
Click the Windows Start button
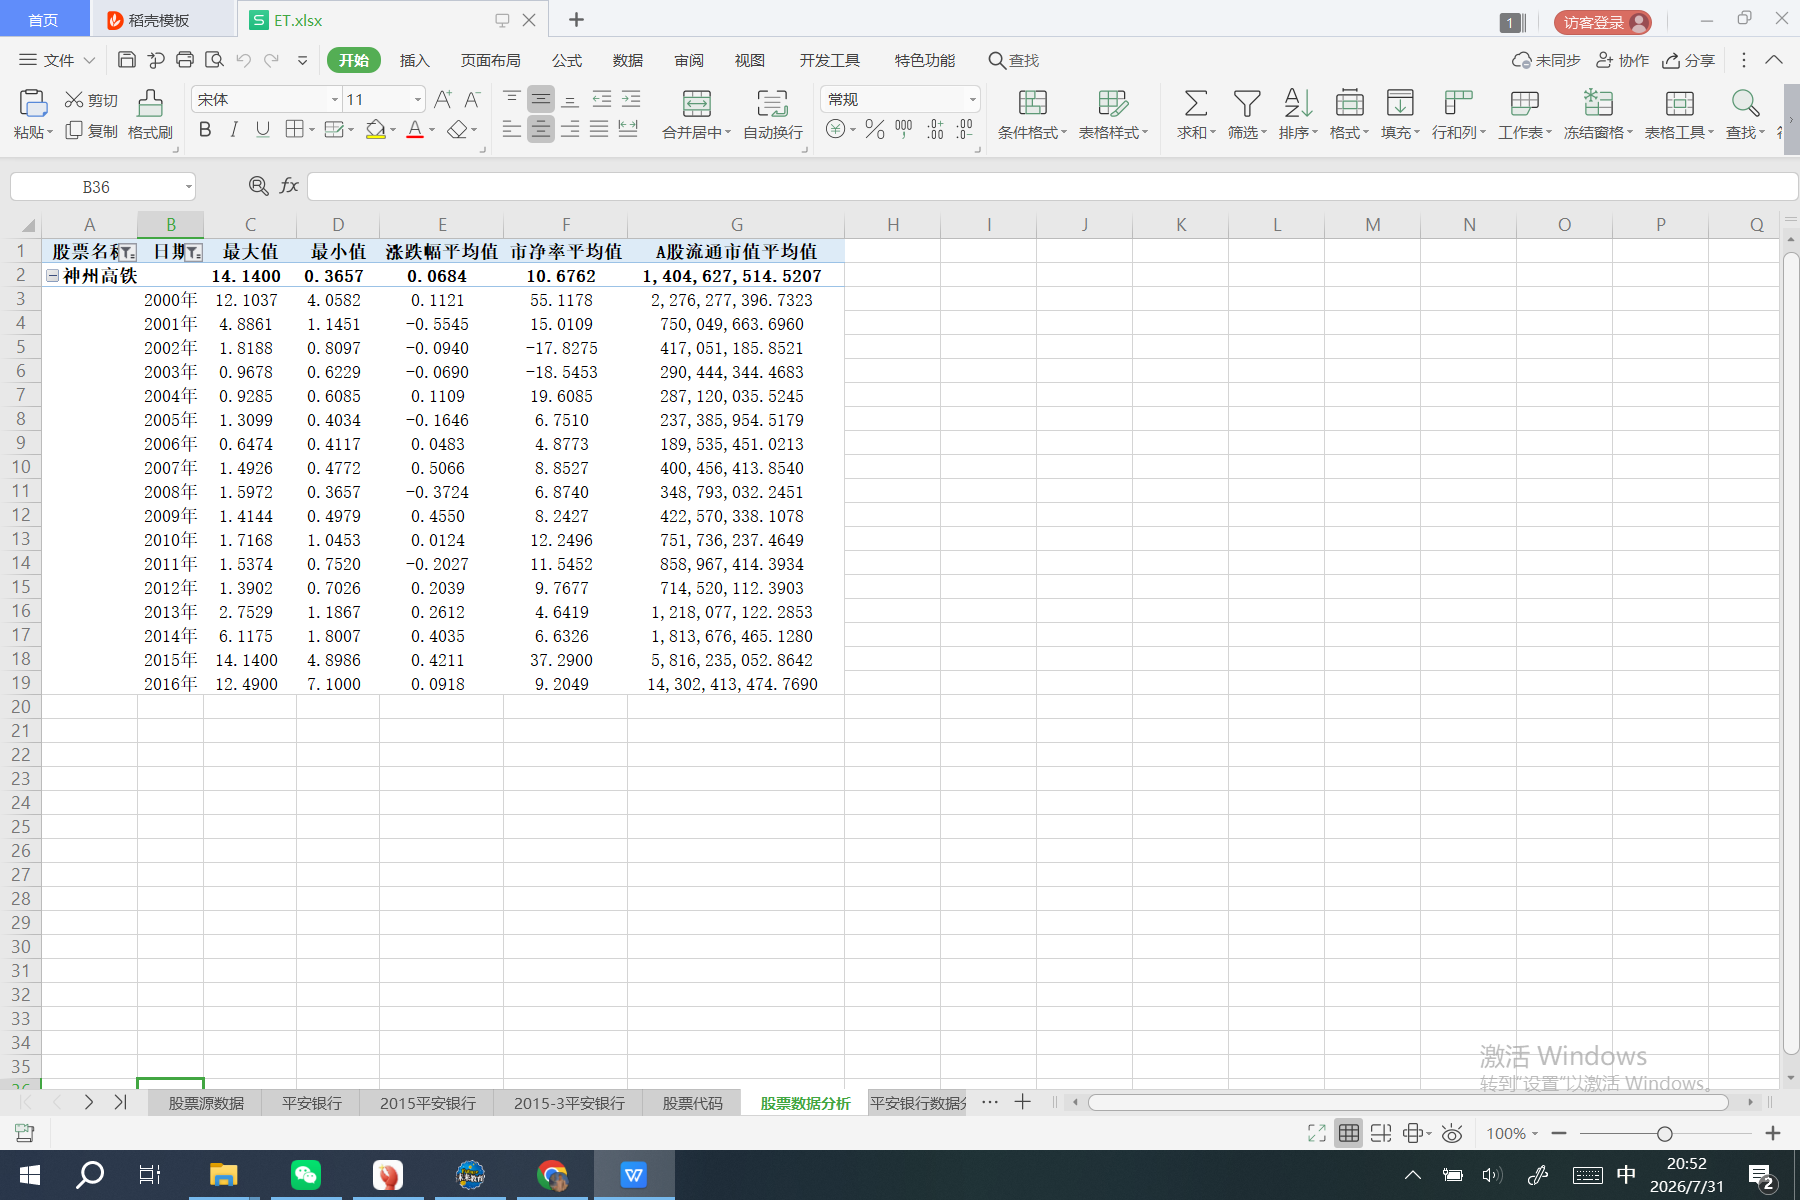[x=30, y=1174]
